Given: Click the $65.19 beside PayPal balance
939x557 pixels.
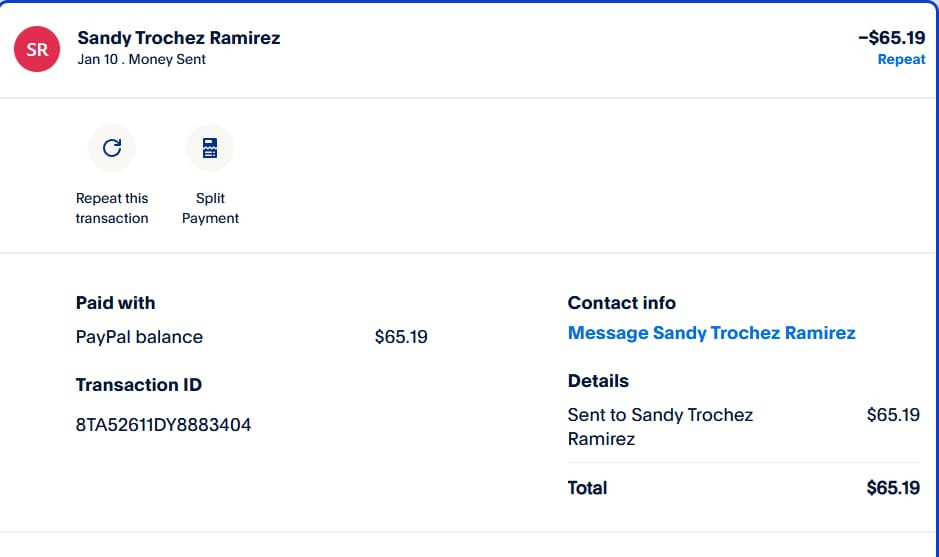Looking at the screenshot, I should click(x=401, y=337).
